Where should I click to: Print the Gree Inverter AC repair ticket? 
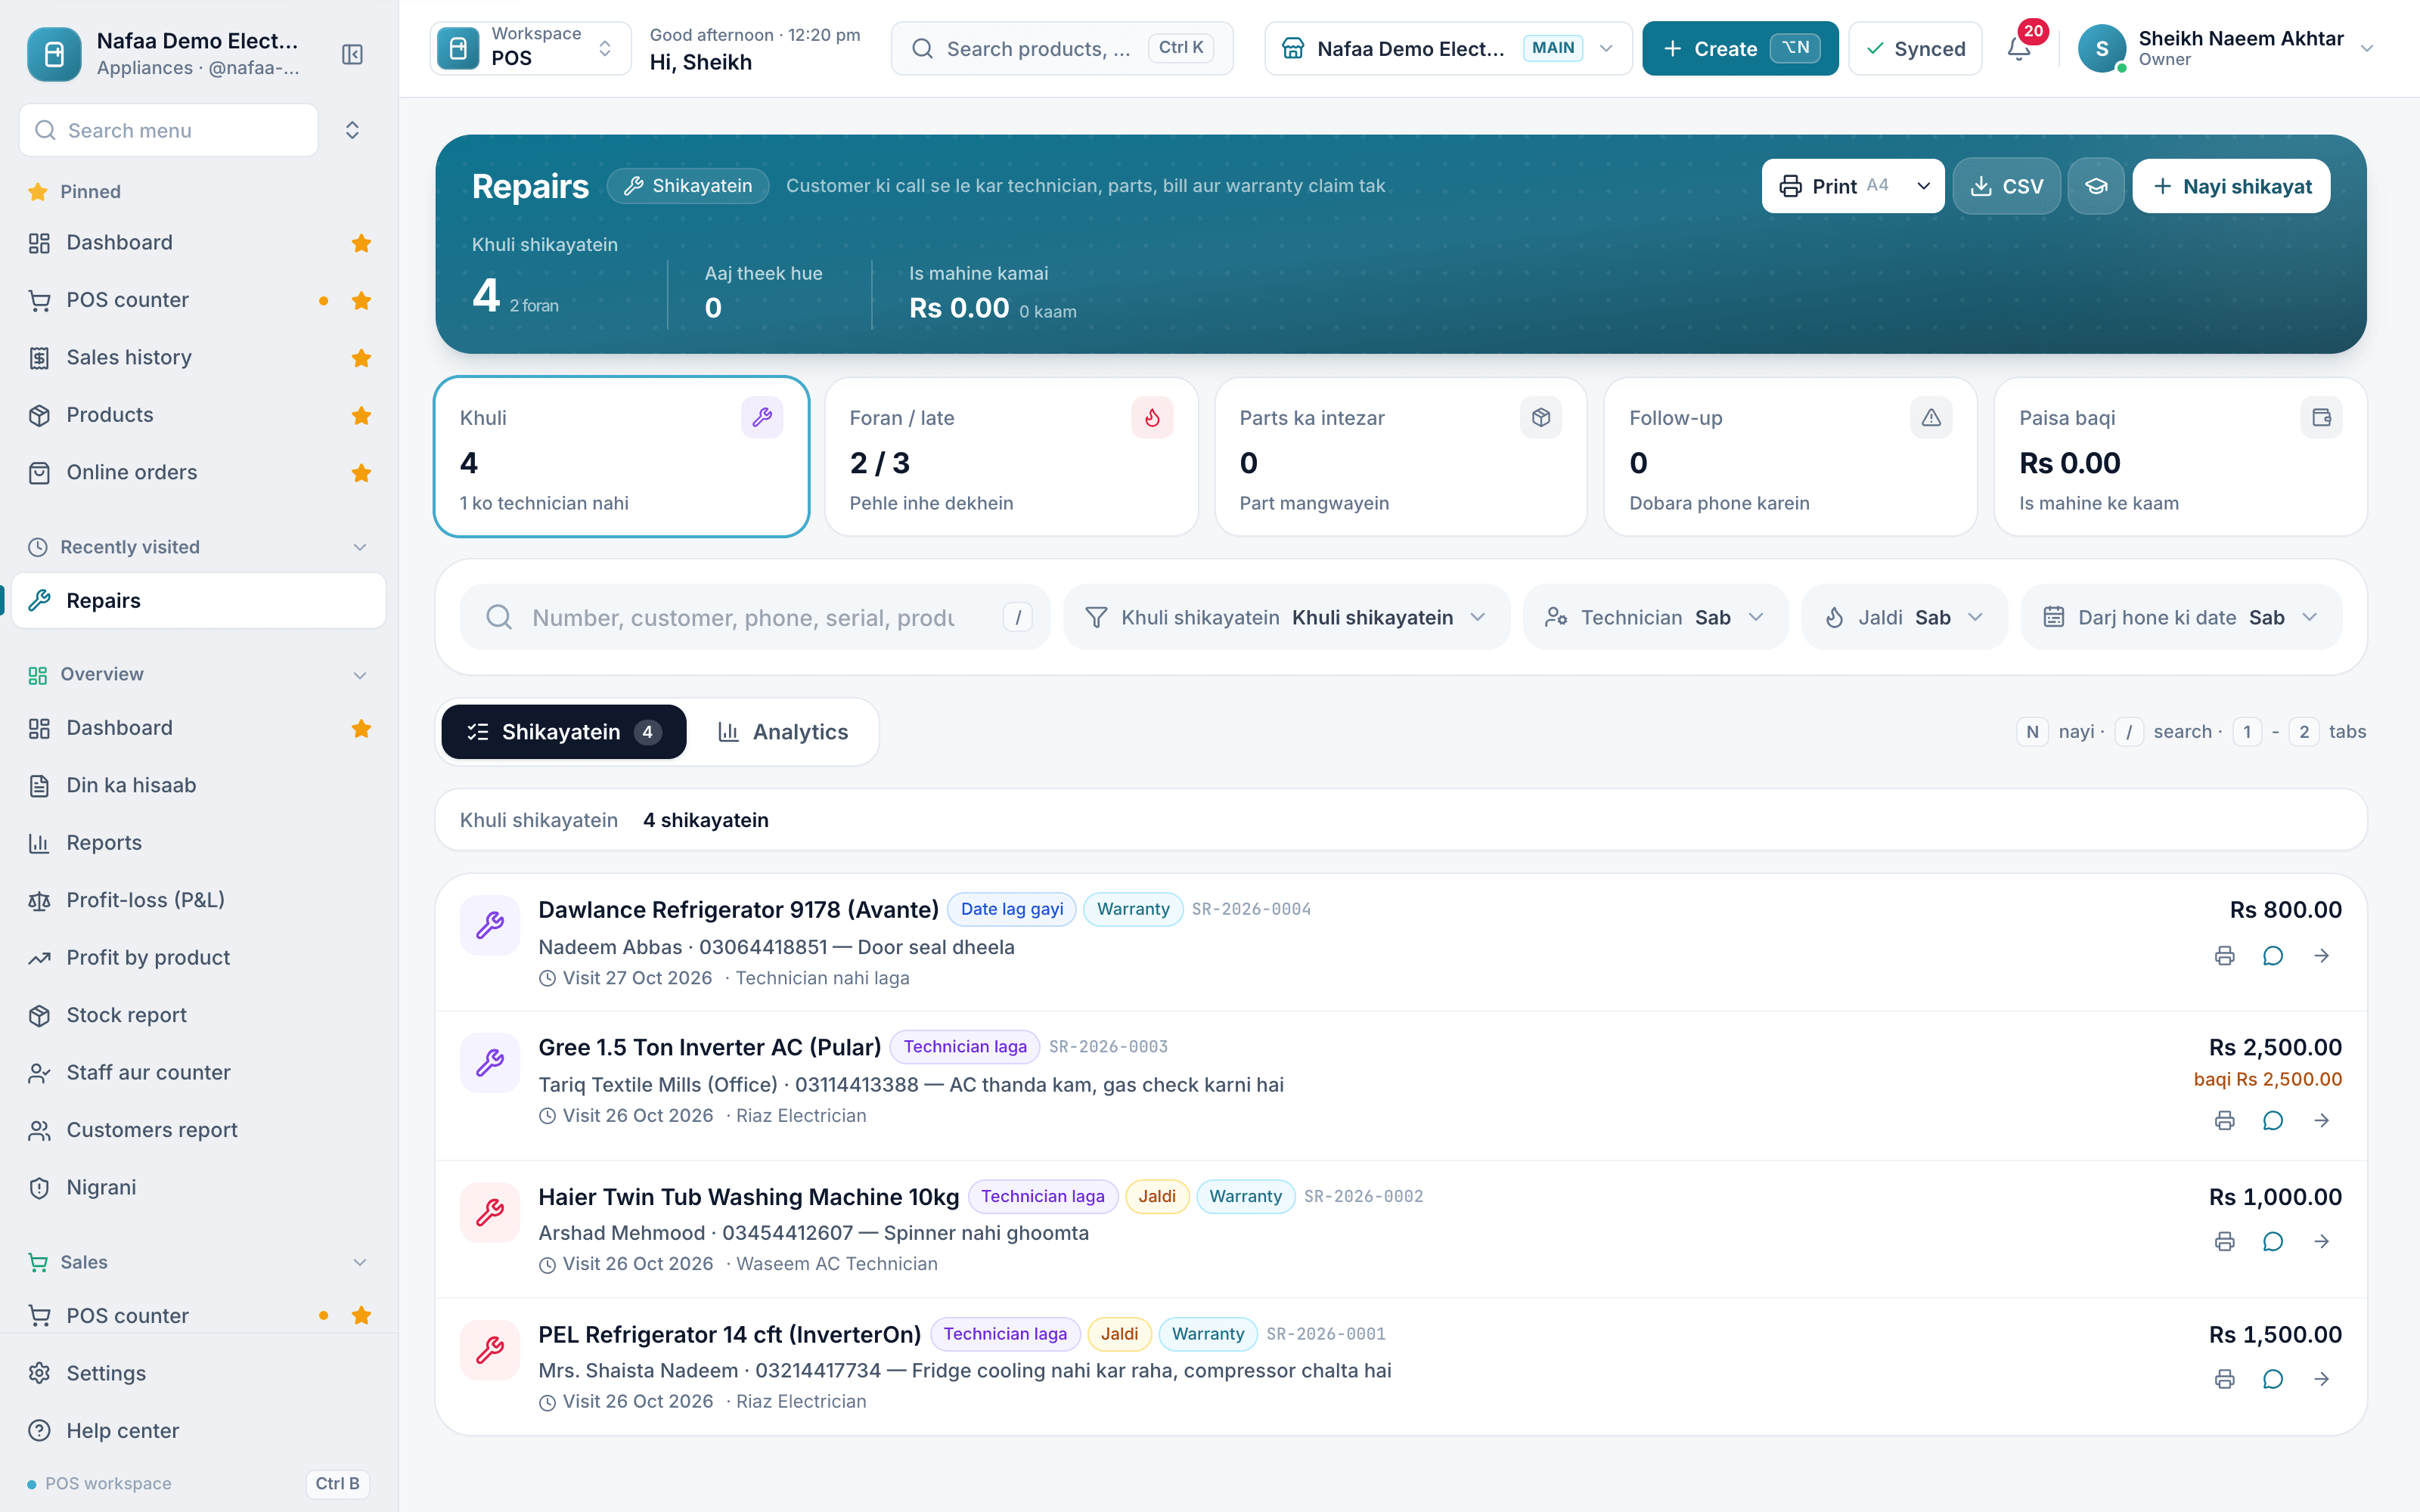click(x=2224, y=1120)
